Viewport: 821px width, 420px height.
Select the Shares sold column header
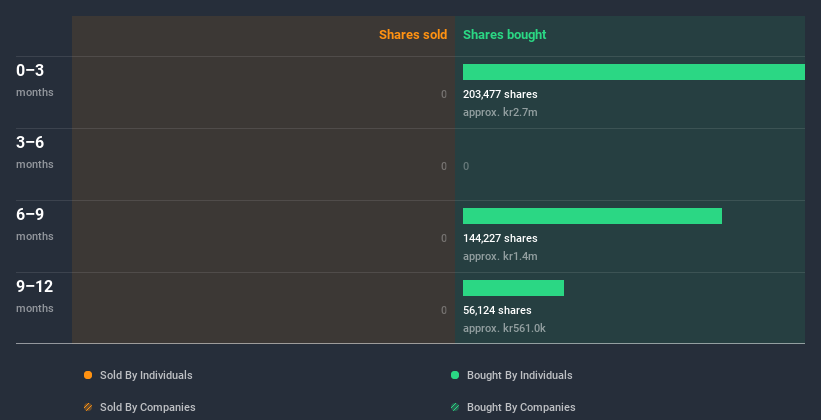pos(412,35)
